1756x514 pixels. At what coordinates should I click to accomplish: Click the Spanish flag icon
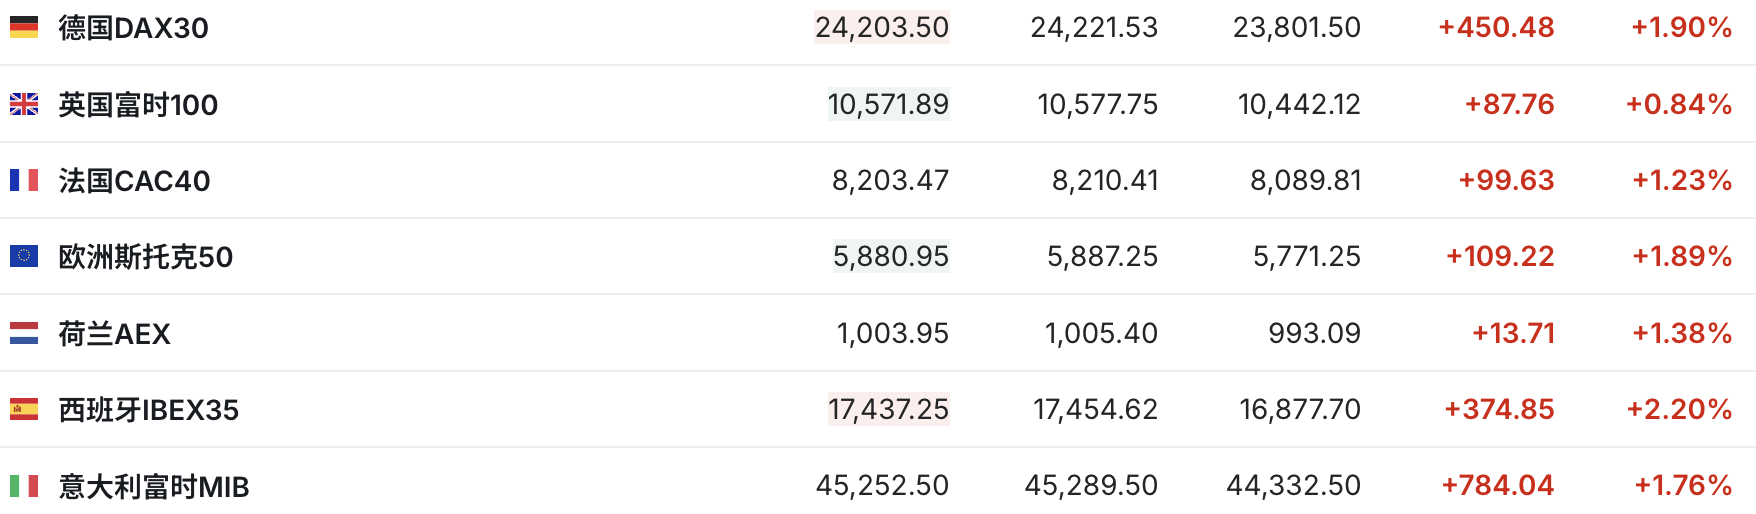[24, 409]
